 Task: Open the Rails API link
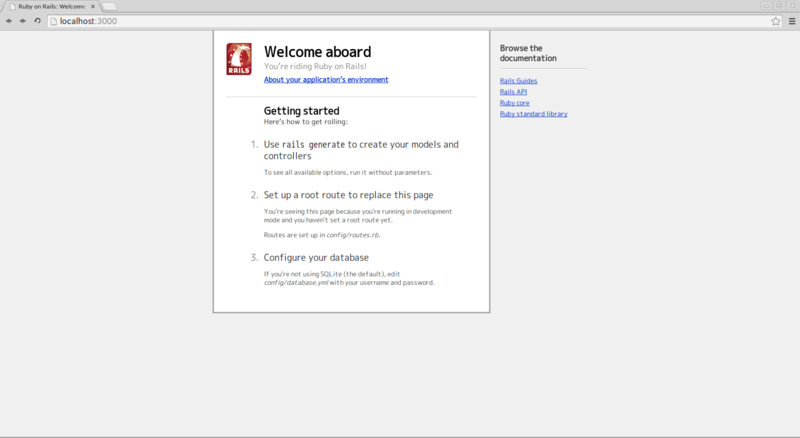coord(513,92)
